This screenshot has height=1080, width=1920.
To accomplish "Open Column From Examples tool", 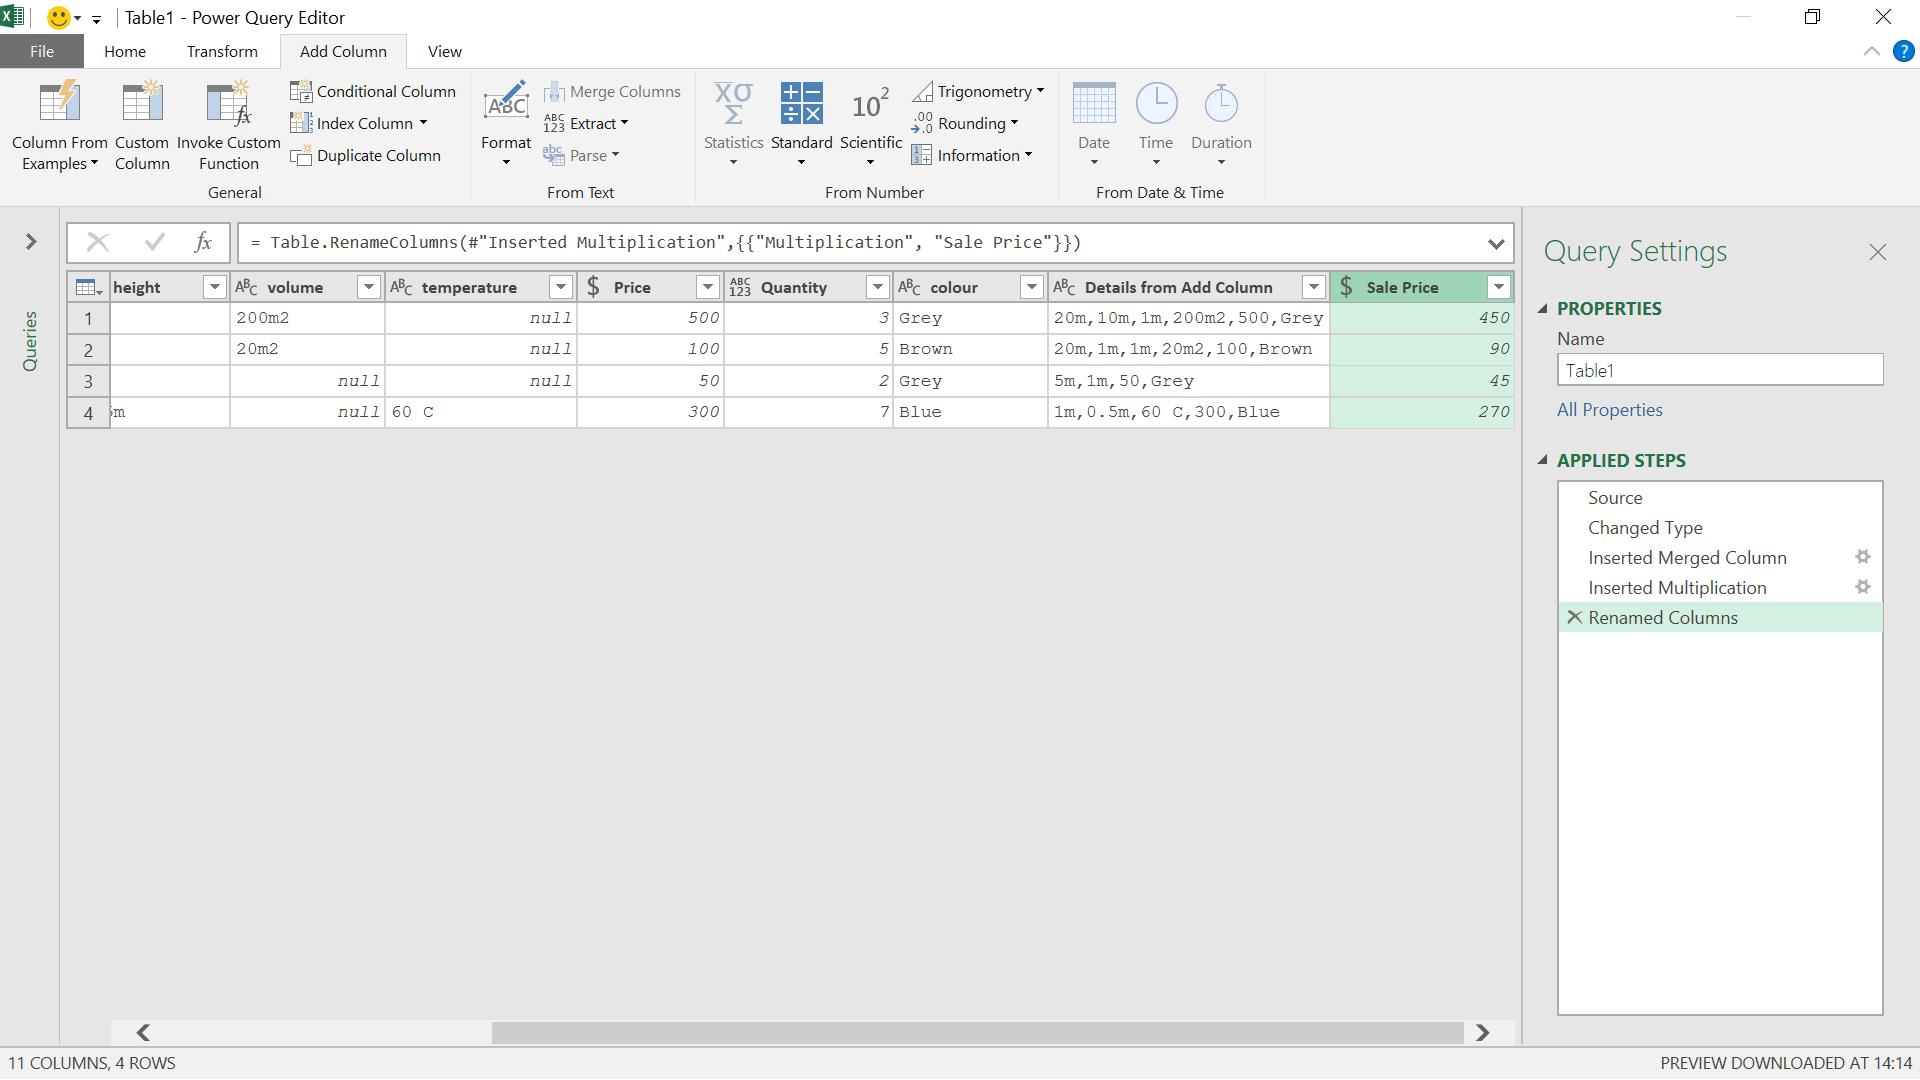I will 59,125.
